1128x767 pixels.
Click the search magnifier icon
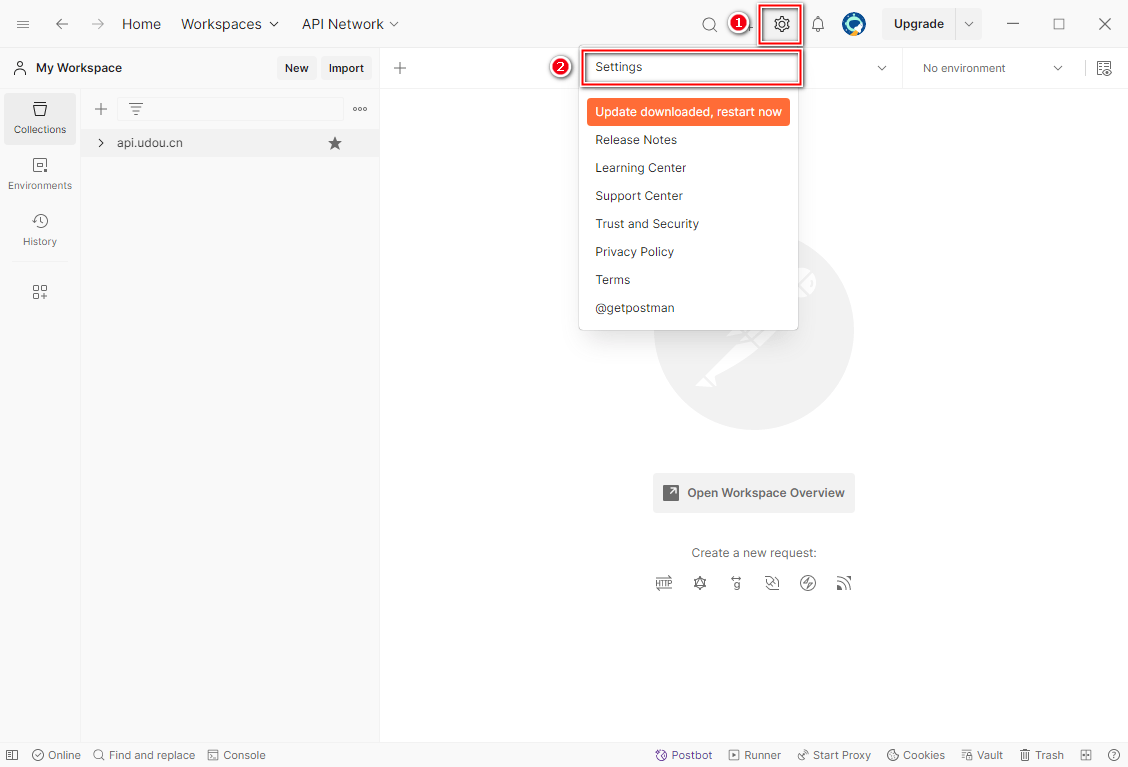pyautogui.click(x=709, y=24)
